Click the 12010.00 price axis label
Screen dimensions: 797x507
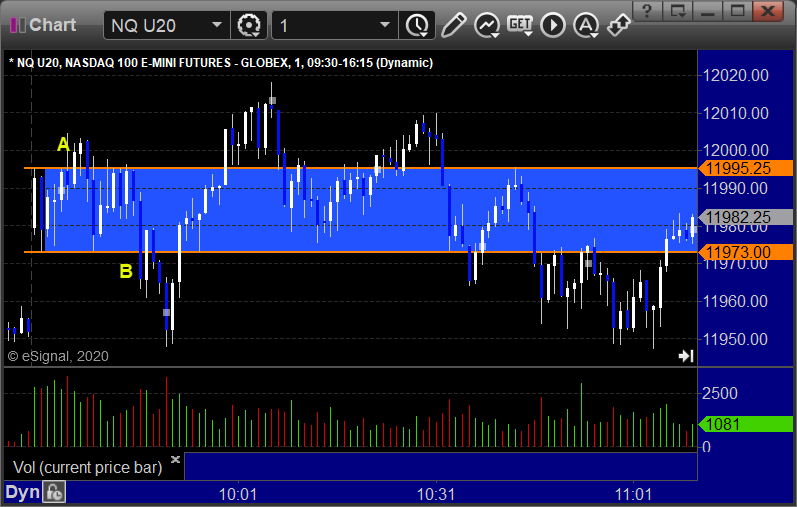pos(735,113)
